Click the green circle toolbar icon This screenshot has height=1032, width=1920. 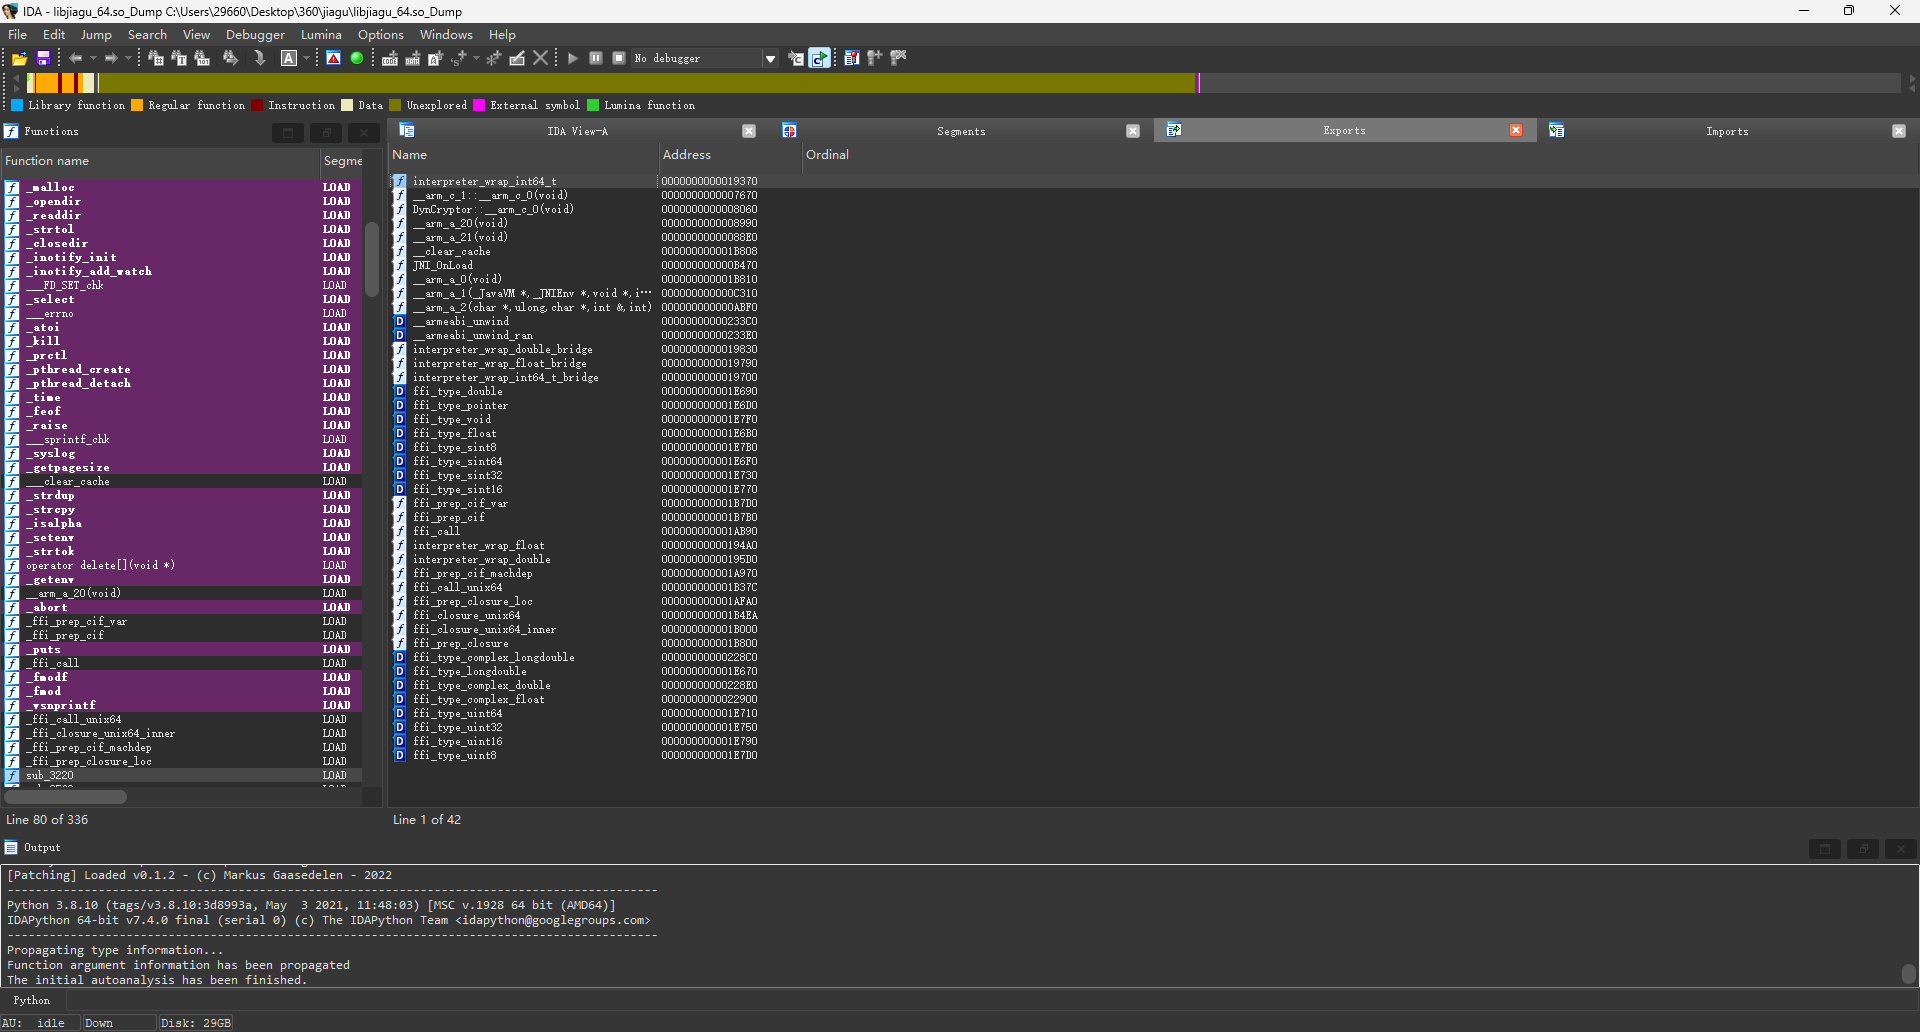pos(357,59)
